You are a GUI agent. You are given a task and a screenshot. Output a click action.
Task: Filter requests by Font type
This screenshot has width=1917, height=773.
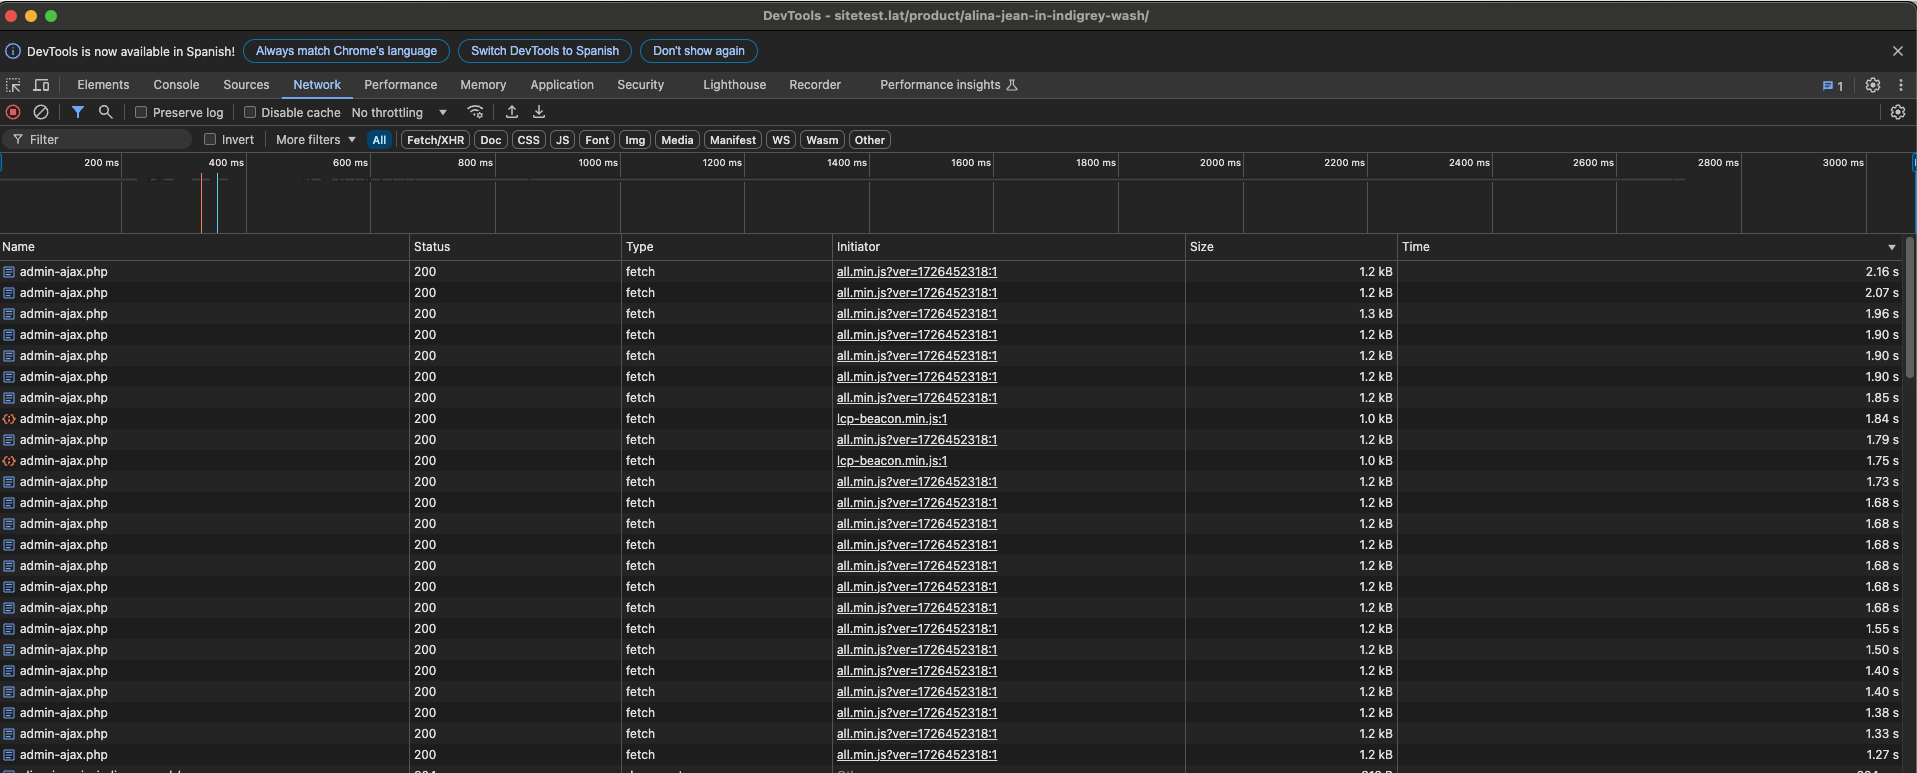(x=597, y=140)
